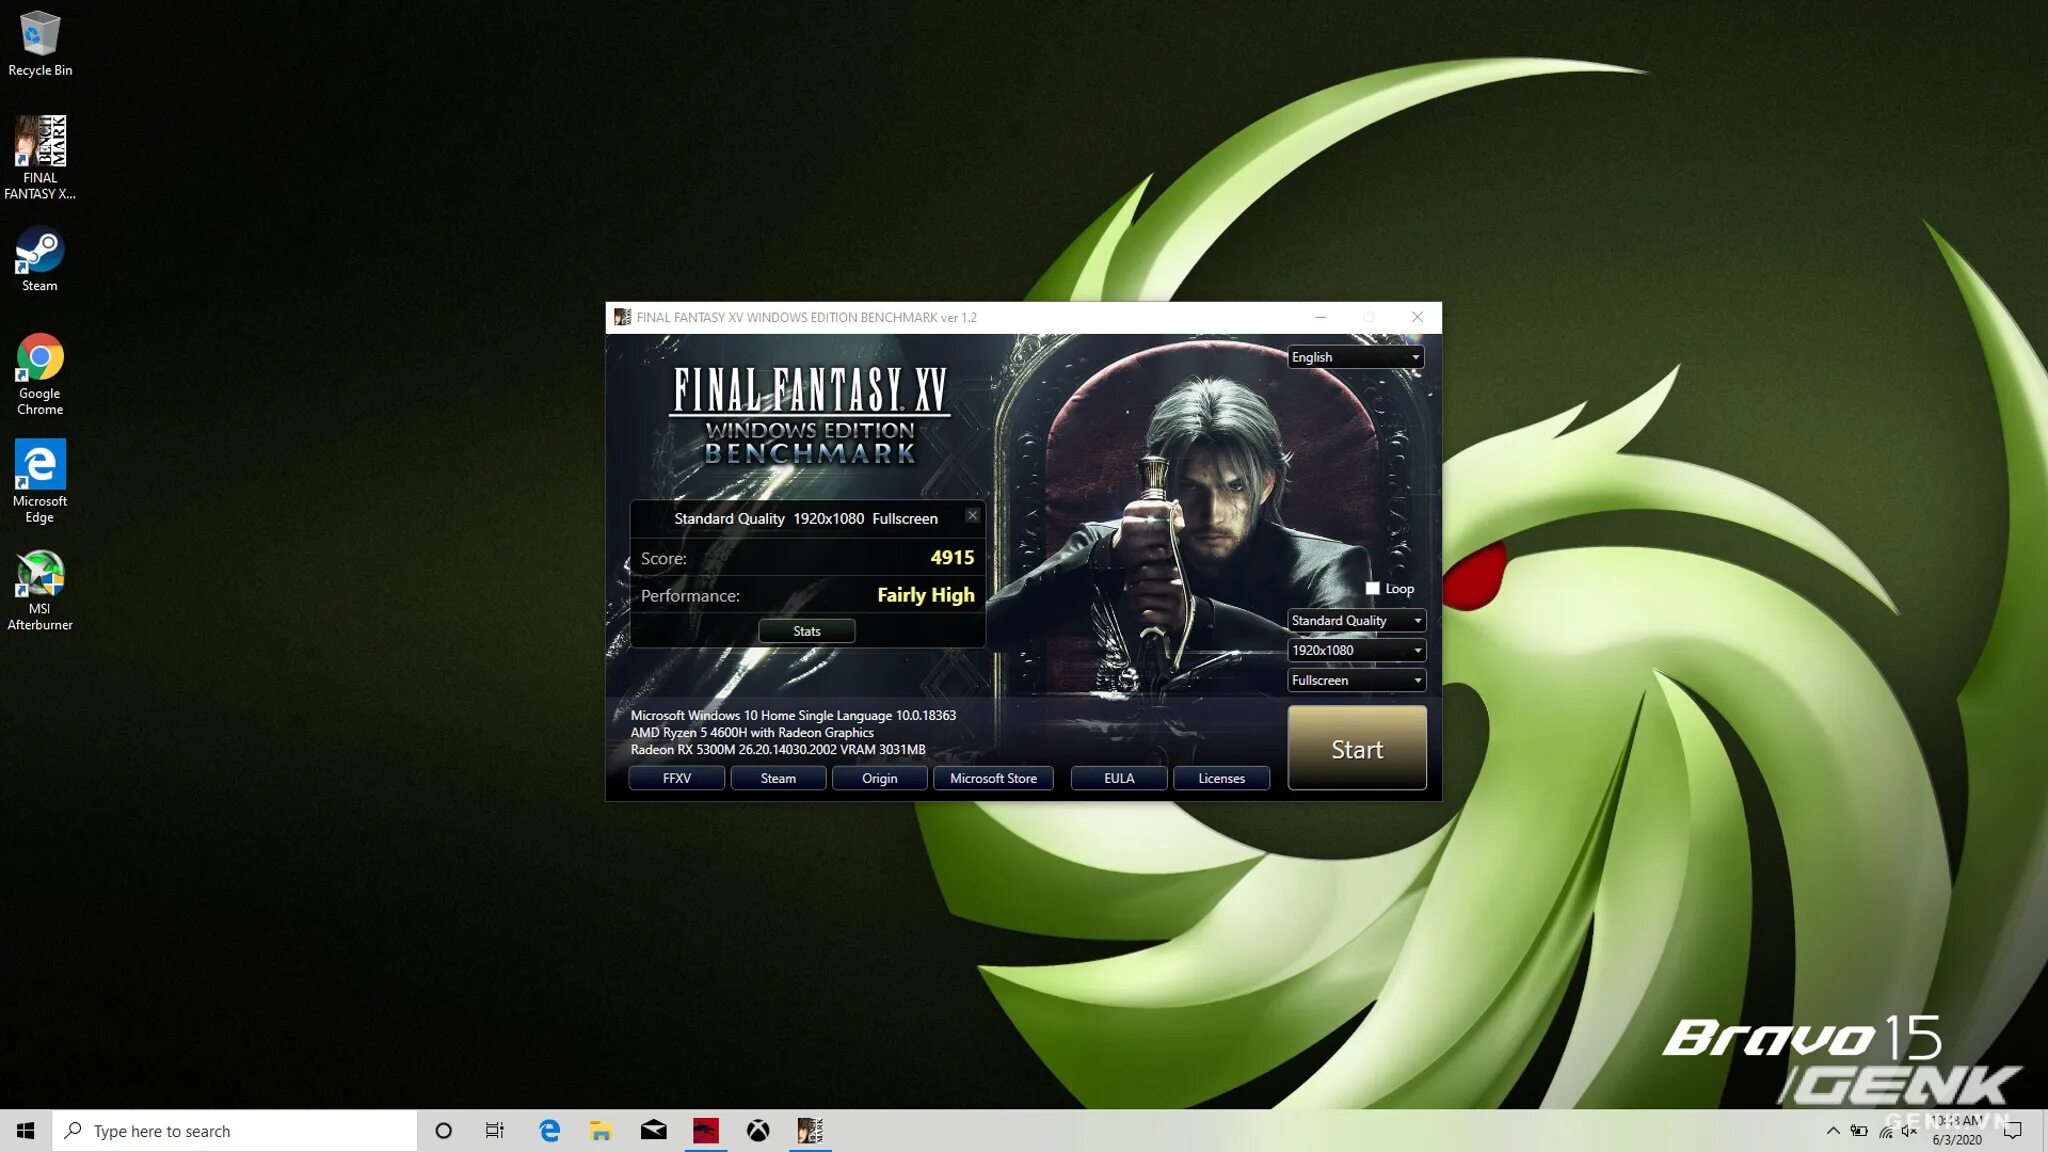Close the FINAL FANTASY XV benchmark window
Image resolution: width=2048 pixels, height=1152 pixels.
coord(1417,317)
